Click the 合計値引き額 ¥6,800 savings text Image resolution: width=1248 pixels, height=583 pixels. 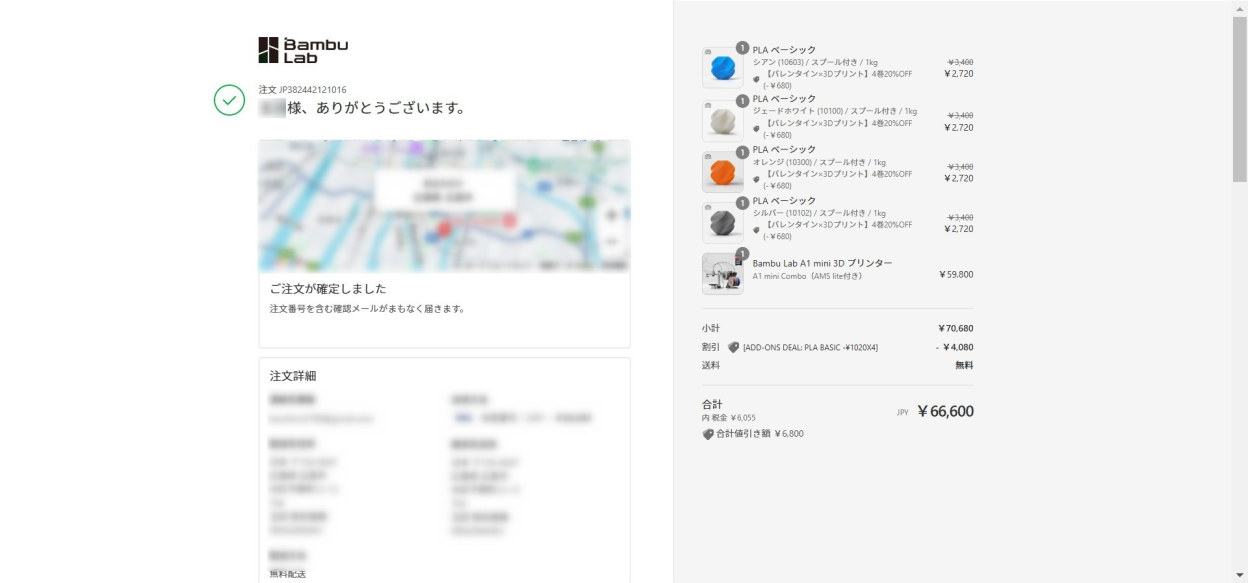click(x=760, y=434)
